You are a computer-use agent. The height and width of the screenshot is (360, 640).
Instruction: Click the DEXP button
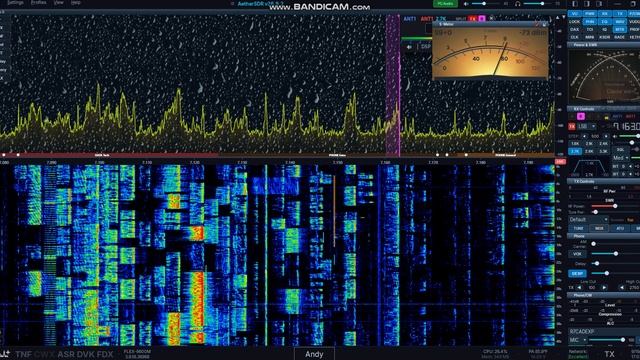[577, 273]
